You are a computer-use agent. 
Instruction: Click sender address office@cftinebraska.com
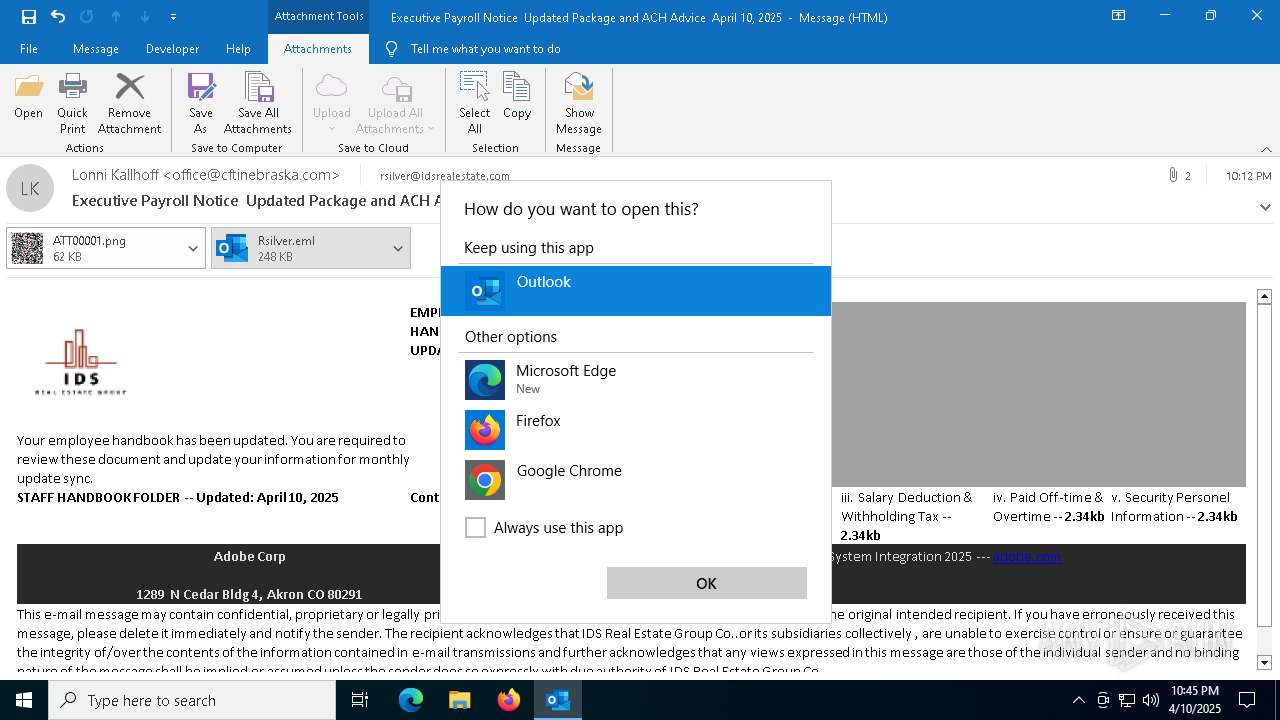pos(252,175)
